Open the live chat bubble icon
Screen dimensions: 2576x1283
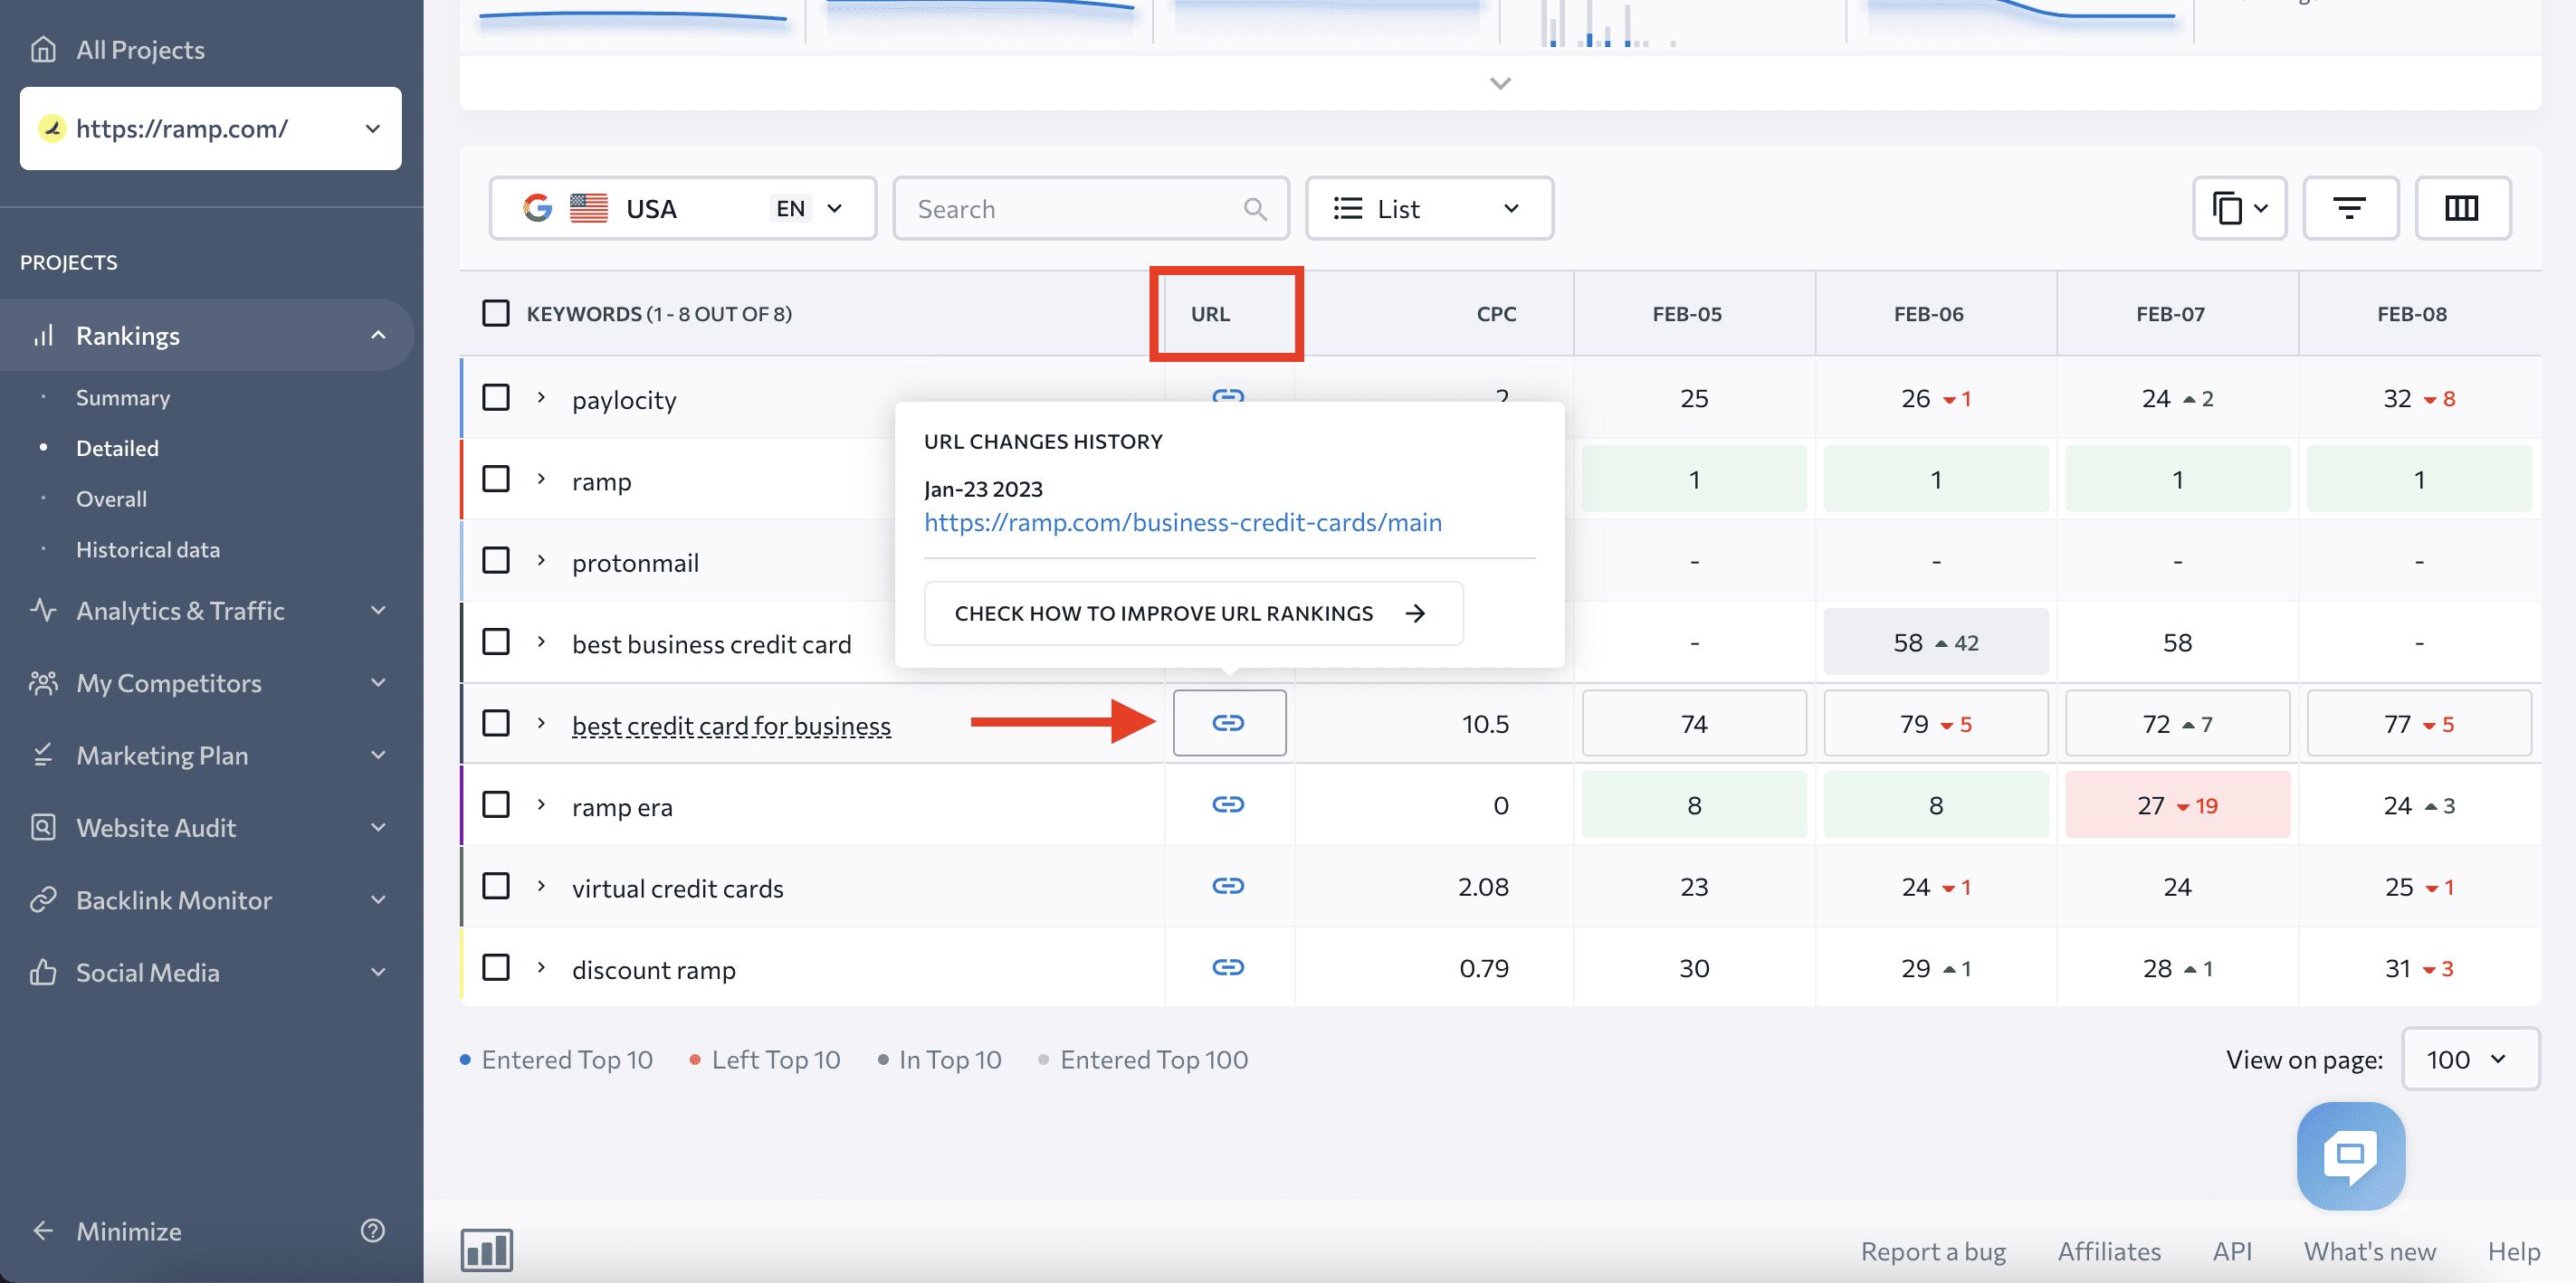2351,1156
